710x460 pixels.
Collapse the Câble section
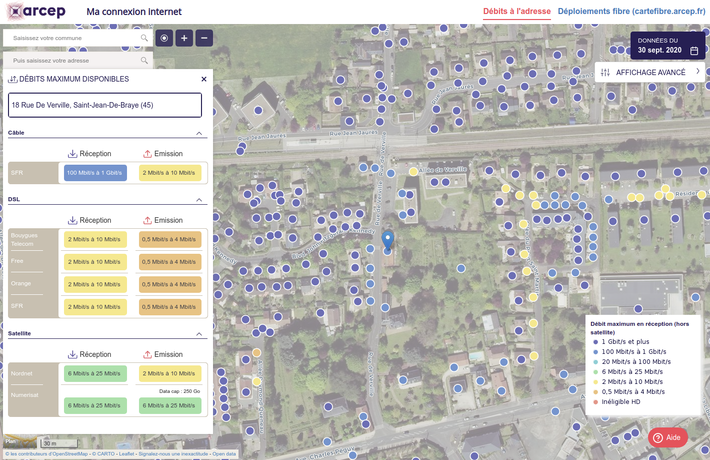(x=199, y=133)
